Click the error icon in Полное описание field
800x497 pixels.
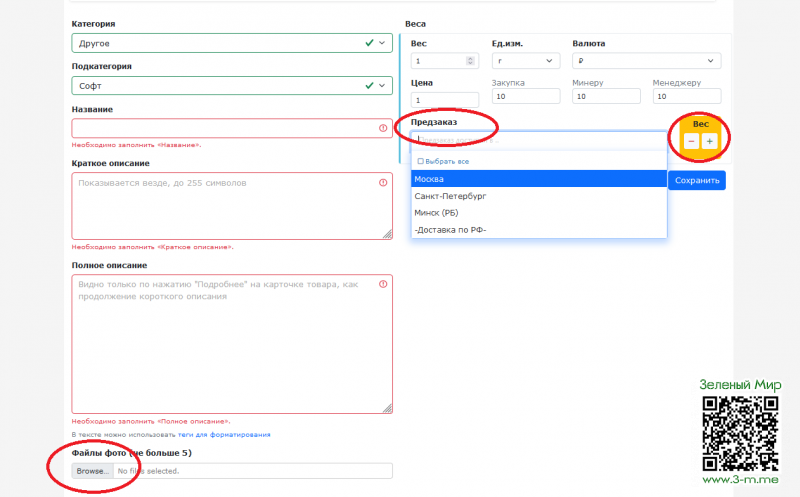383,285
